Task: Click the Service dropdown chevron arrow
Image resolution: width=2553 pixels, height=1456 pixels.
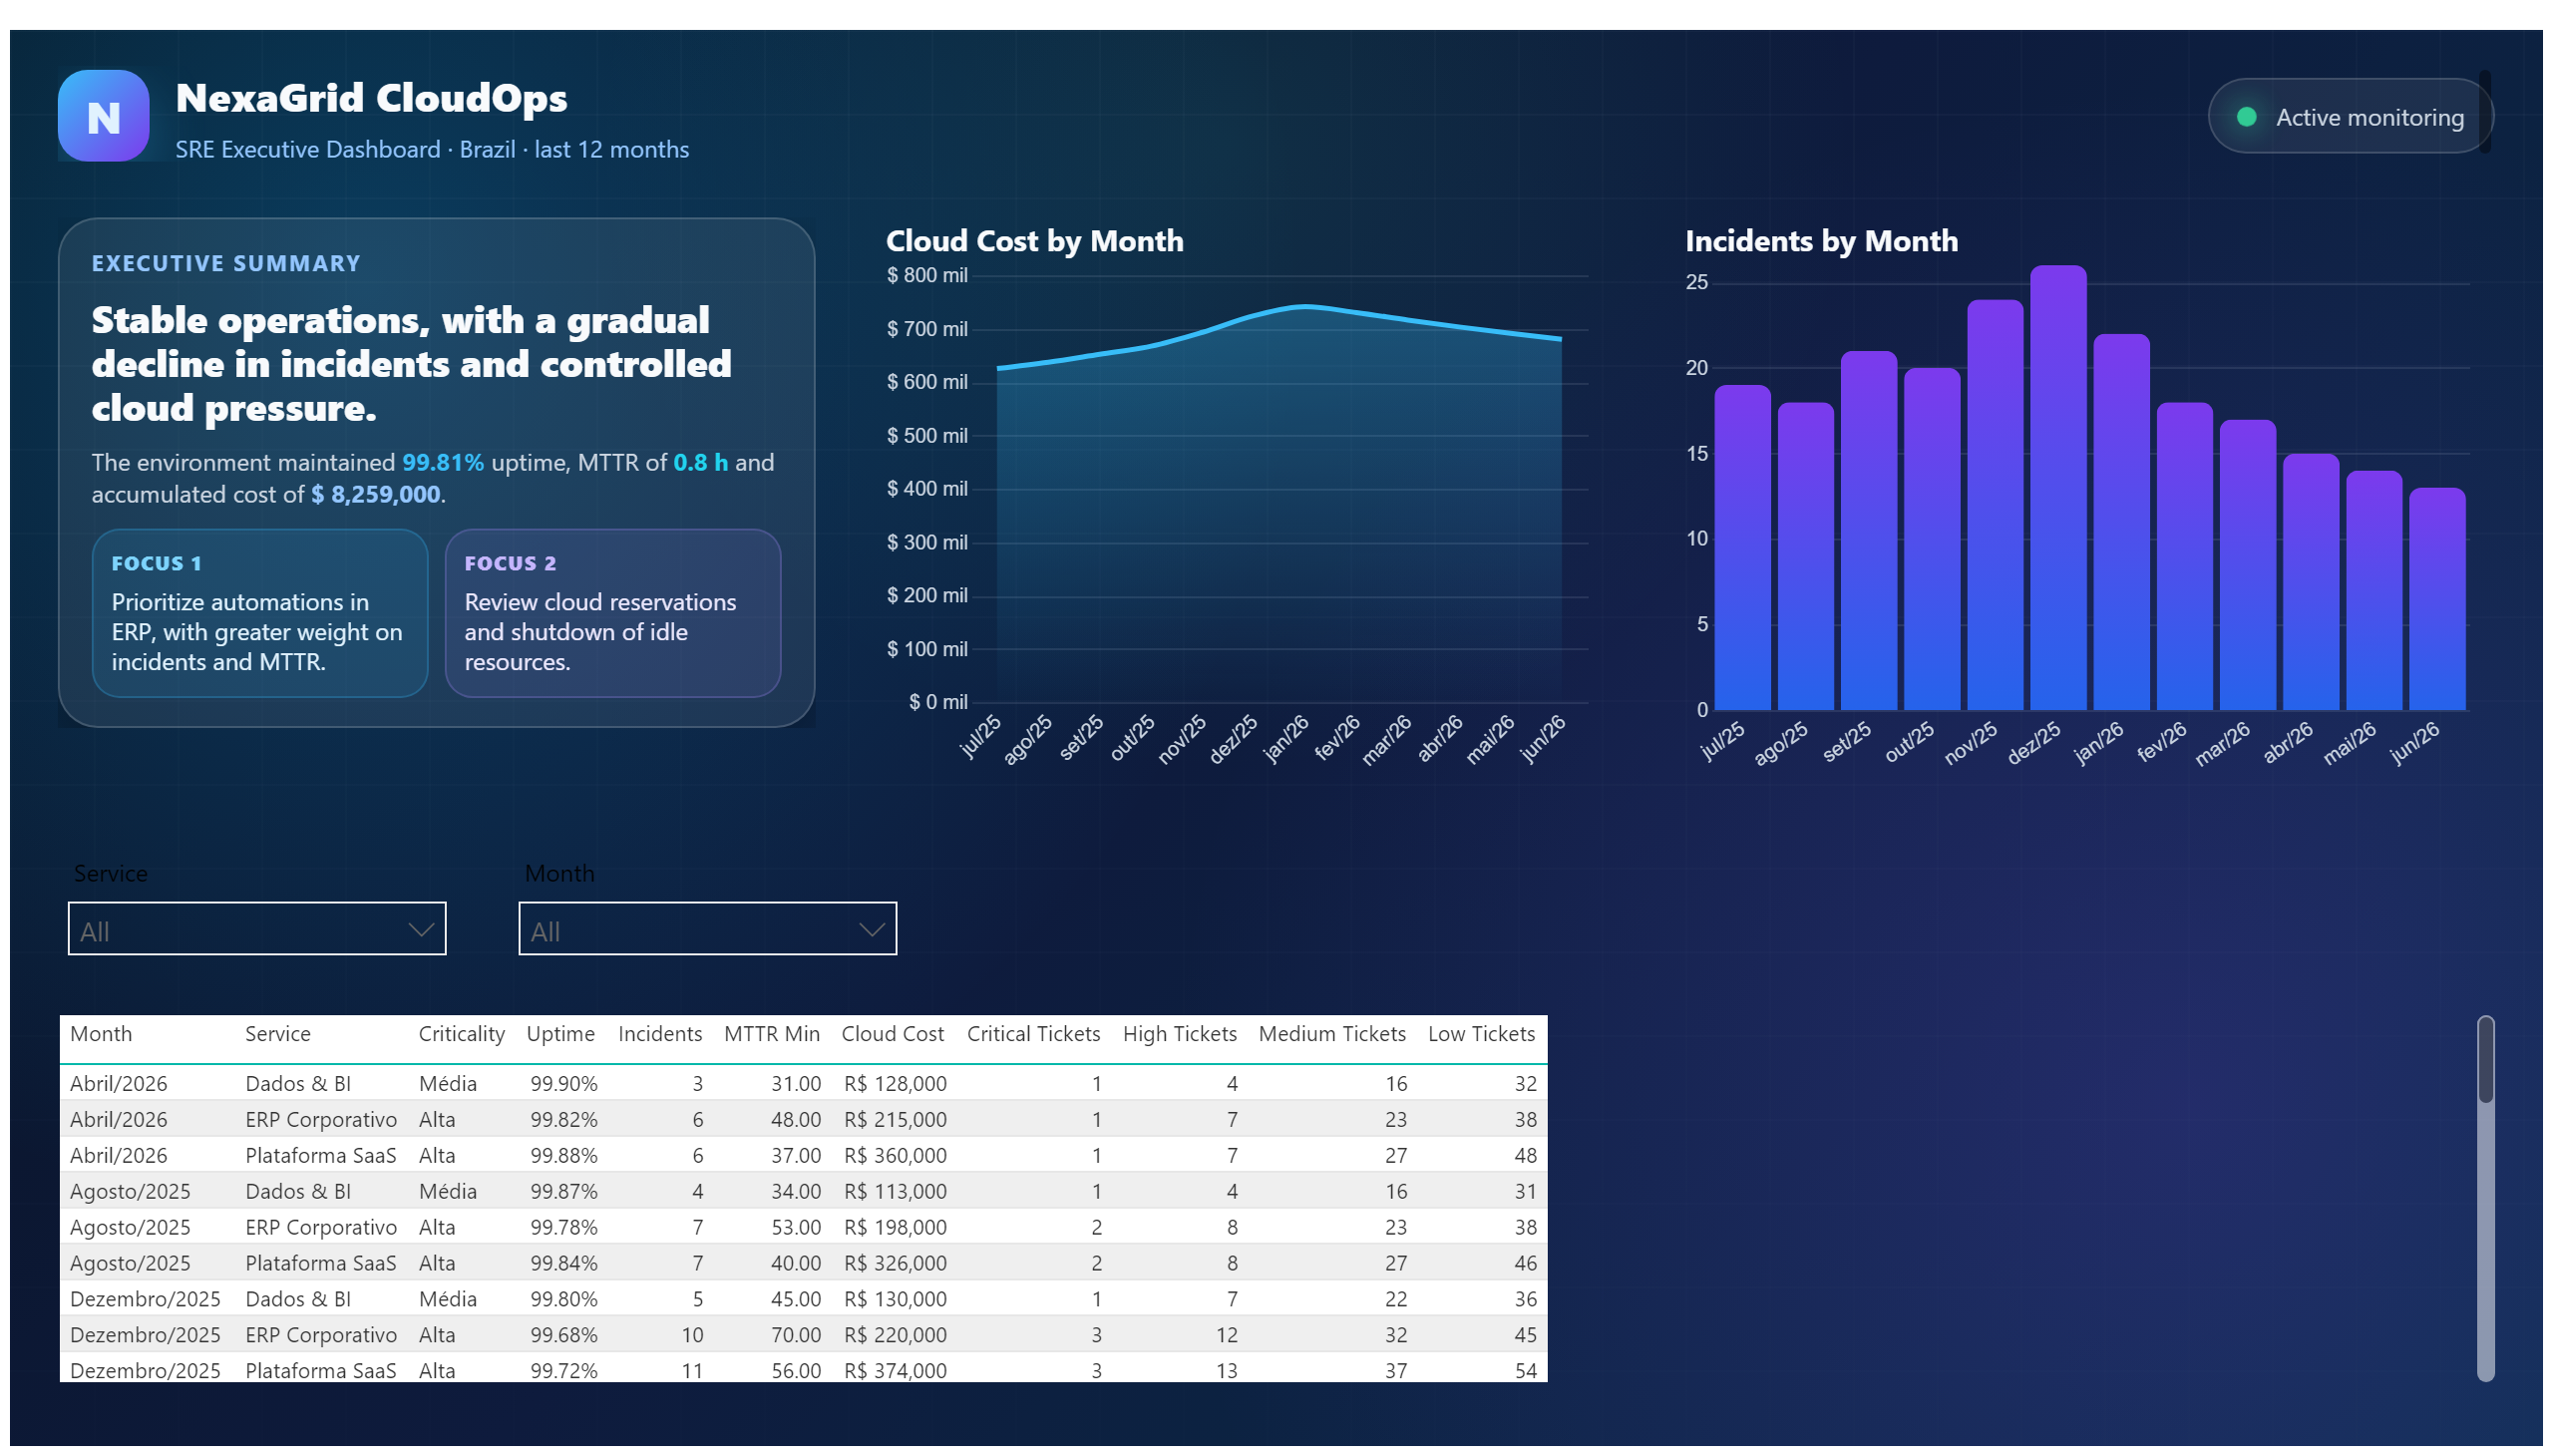Action: (x=421, y=930)
